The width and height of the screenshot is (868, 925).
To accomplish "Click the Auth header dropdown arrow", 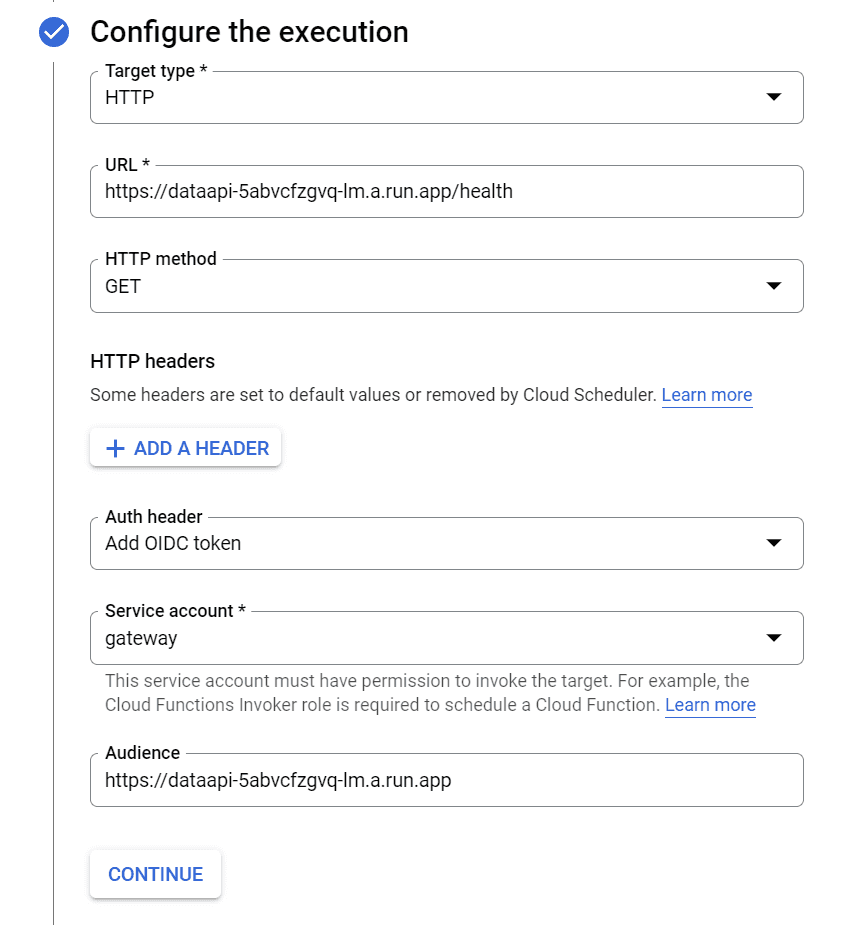I will tap(773, 543).
